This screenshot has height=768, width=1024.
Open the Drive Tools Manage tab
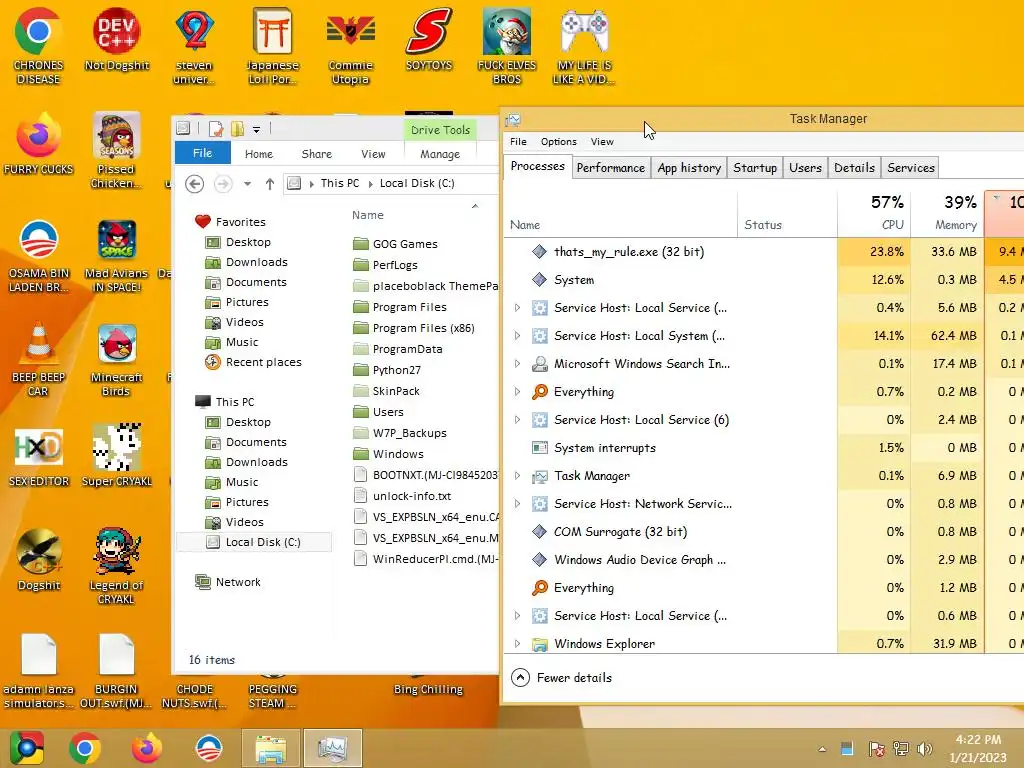pyautogui.click(x=440, y=154)
